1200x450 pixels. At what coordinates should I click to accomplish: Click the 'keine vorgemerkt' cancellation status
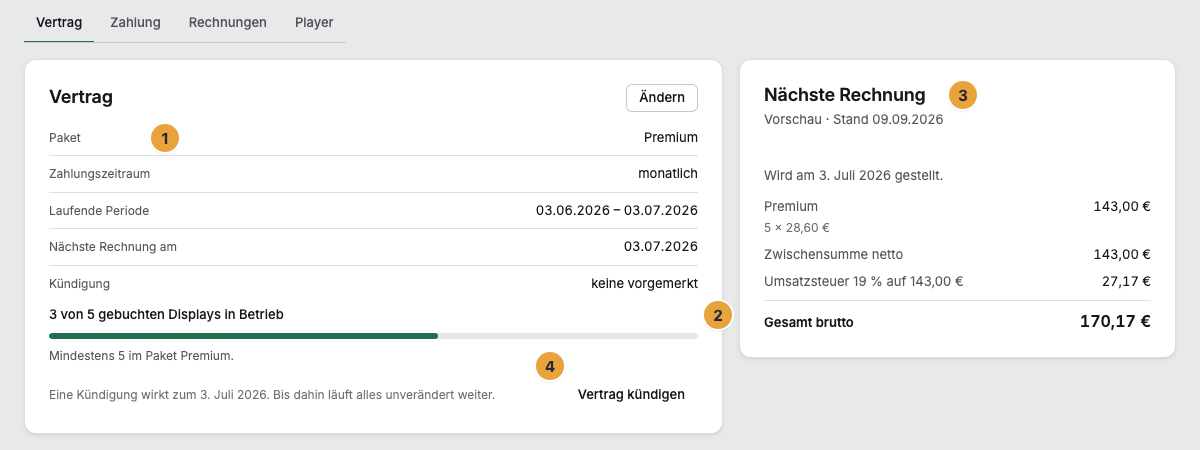pos(644,283)
